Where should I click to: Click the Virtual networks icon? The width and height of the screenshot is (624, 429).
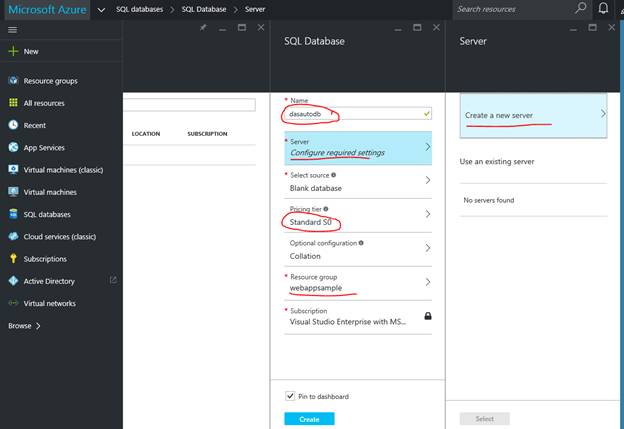tap(13, 303)
